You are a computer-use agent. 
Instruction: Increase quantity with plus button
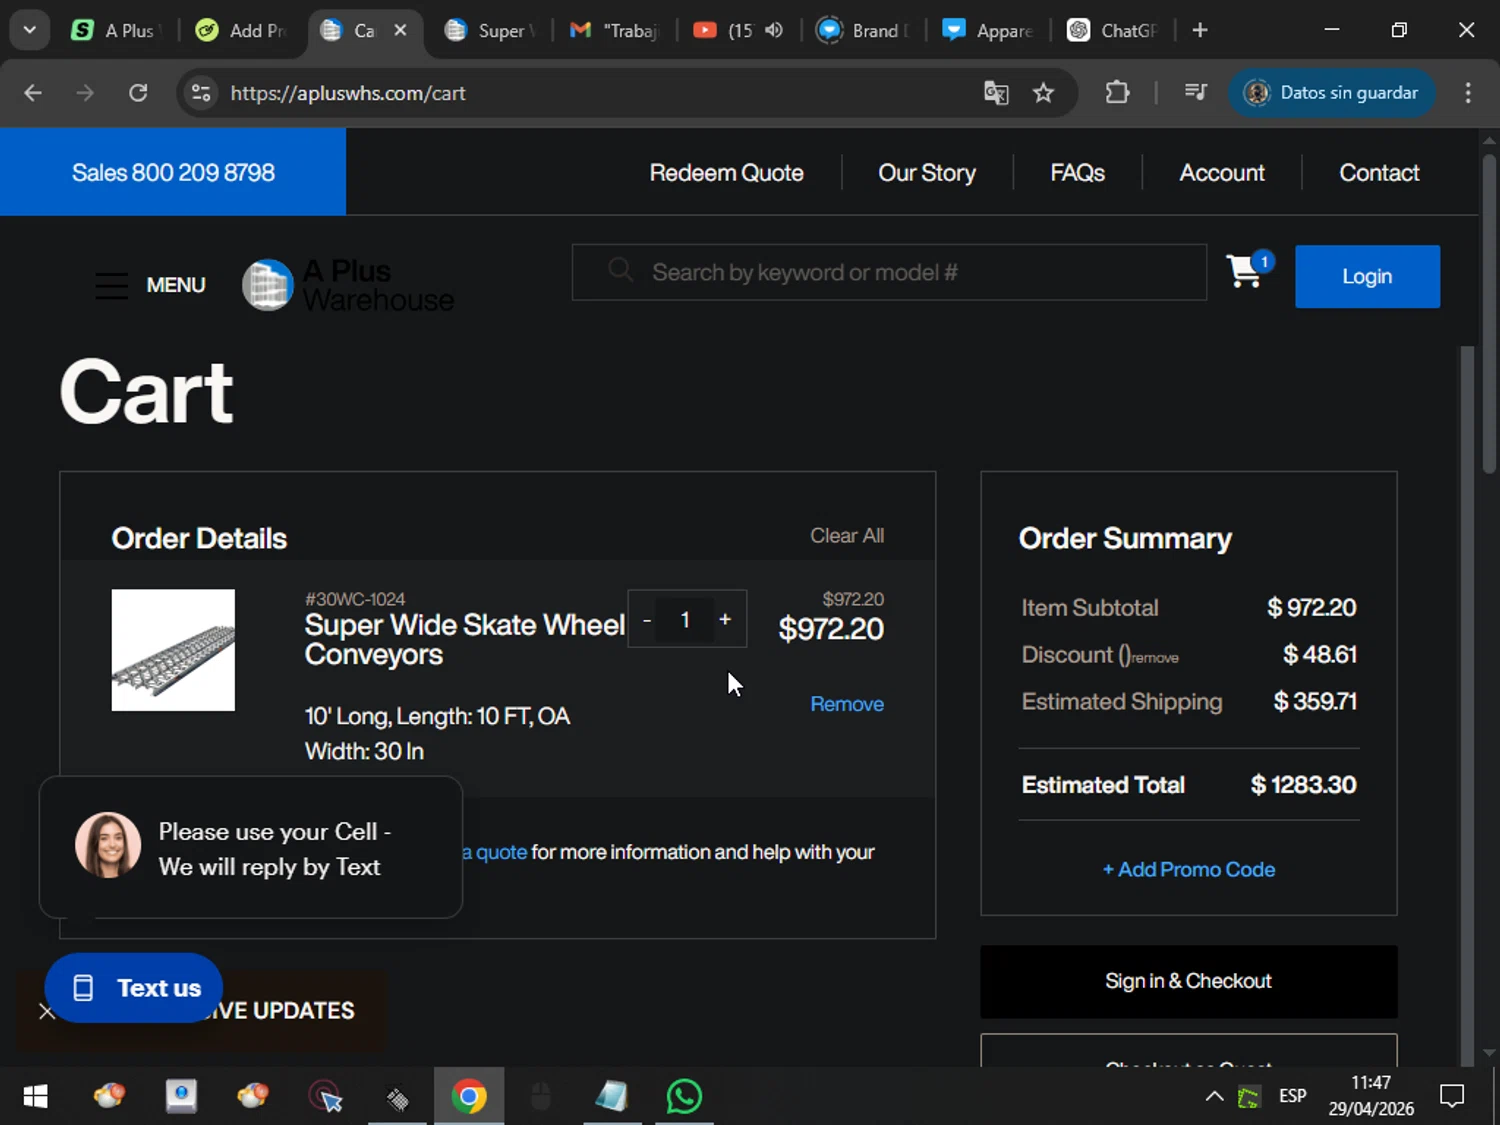725,620
